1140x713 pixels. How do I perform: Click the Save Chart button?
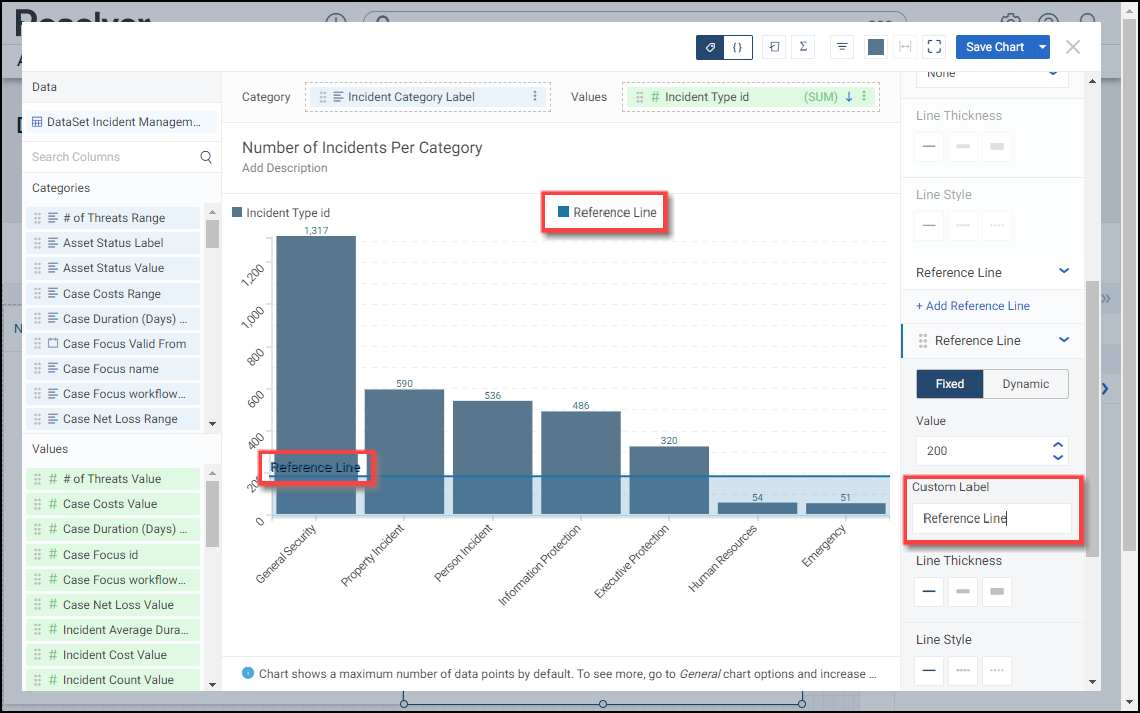tap(994, 47)
